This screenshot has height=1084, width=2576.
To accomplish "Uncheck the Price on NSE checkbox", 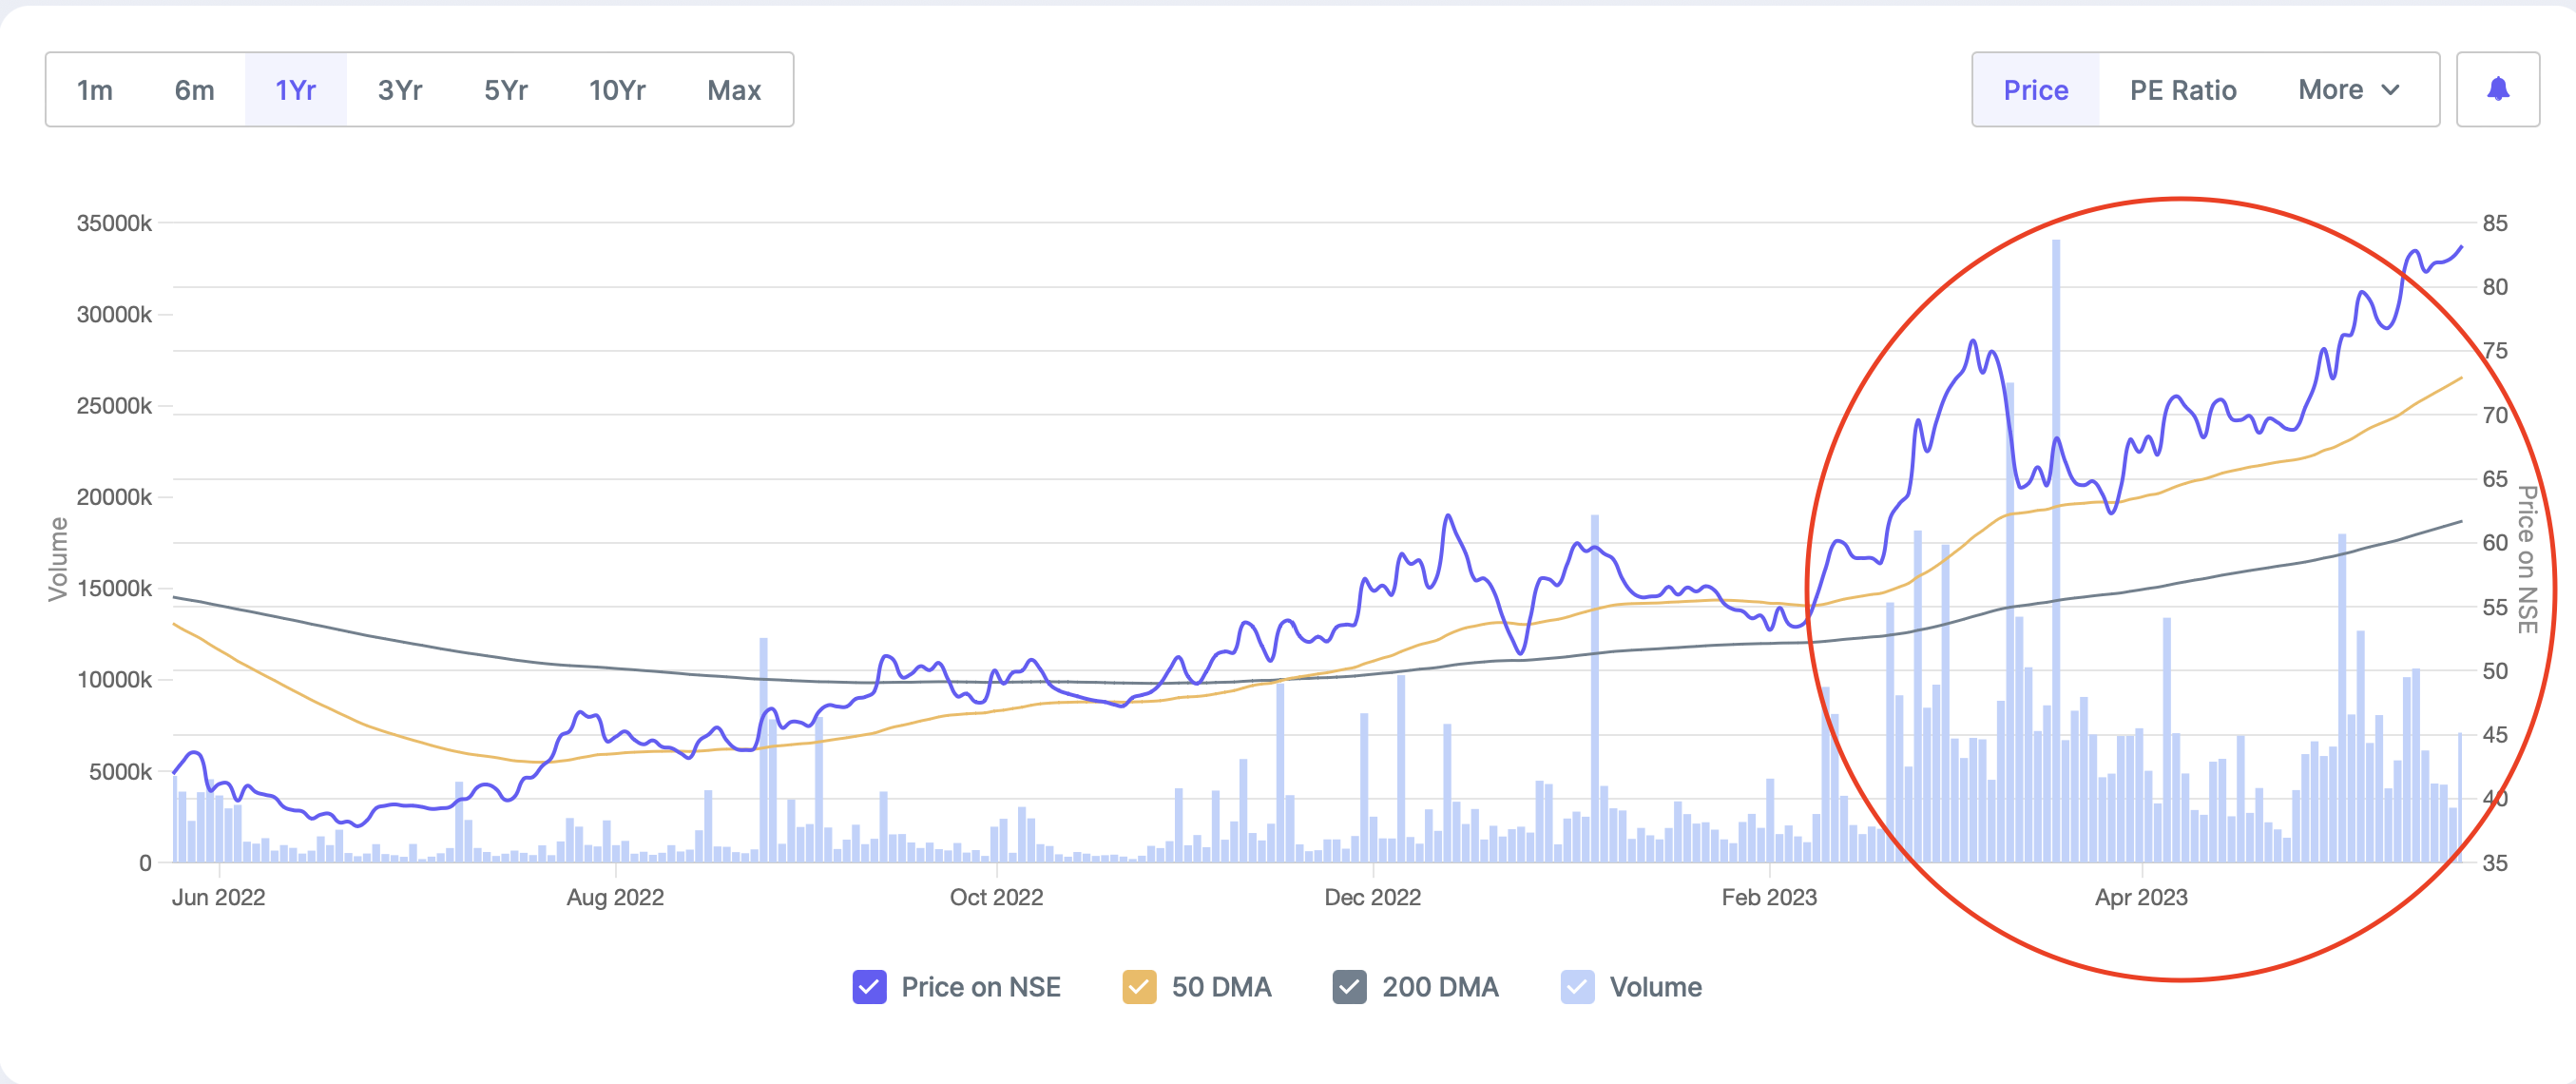I will point(869,987).
